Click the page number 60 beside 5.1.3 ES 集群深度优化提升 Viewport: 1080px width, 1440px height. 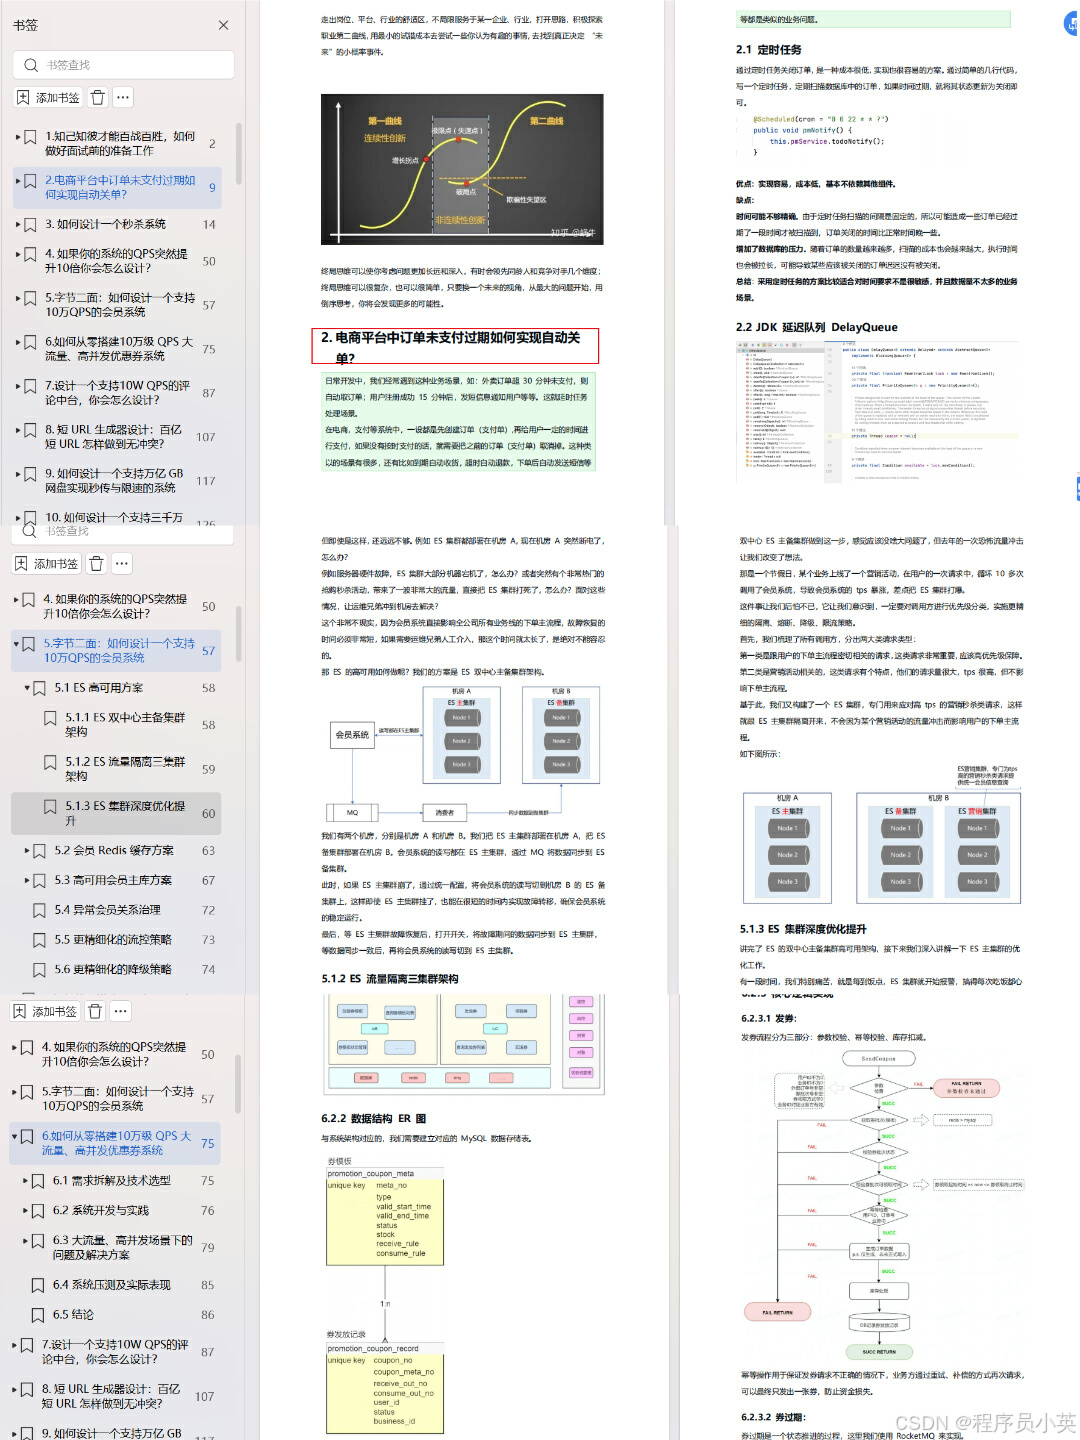pos(208,814)
